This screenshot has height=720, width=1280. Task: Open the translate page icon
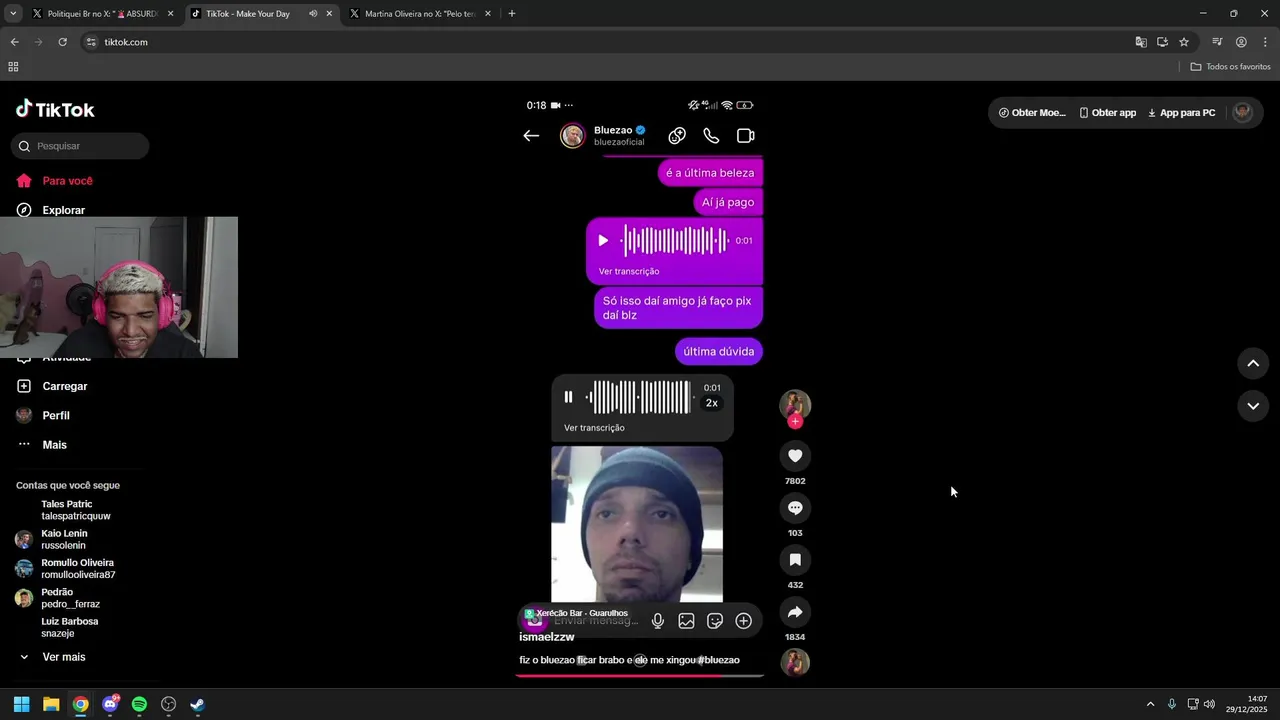click(1141, 42)
